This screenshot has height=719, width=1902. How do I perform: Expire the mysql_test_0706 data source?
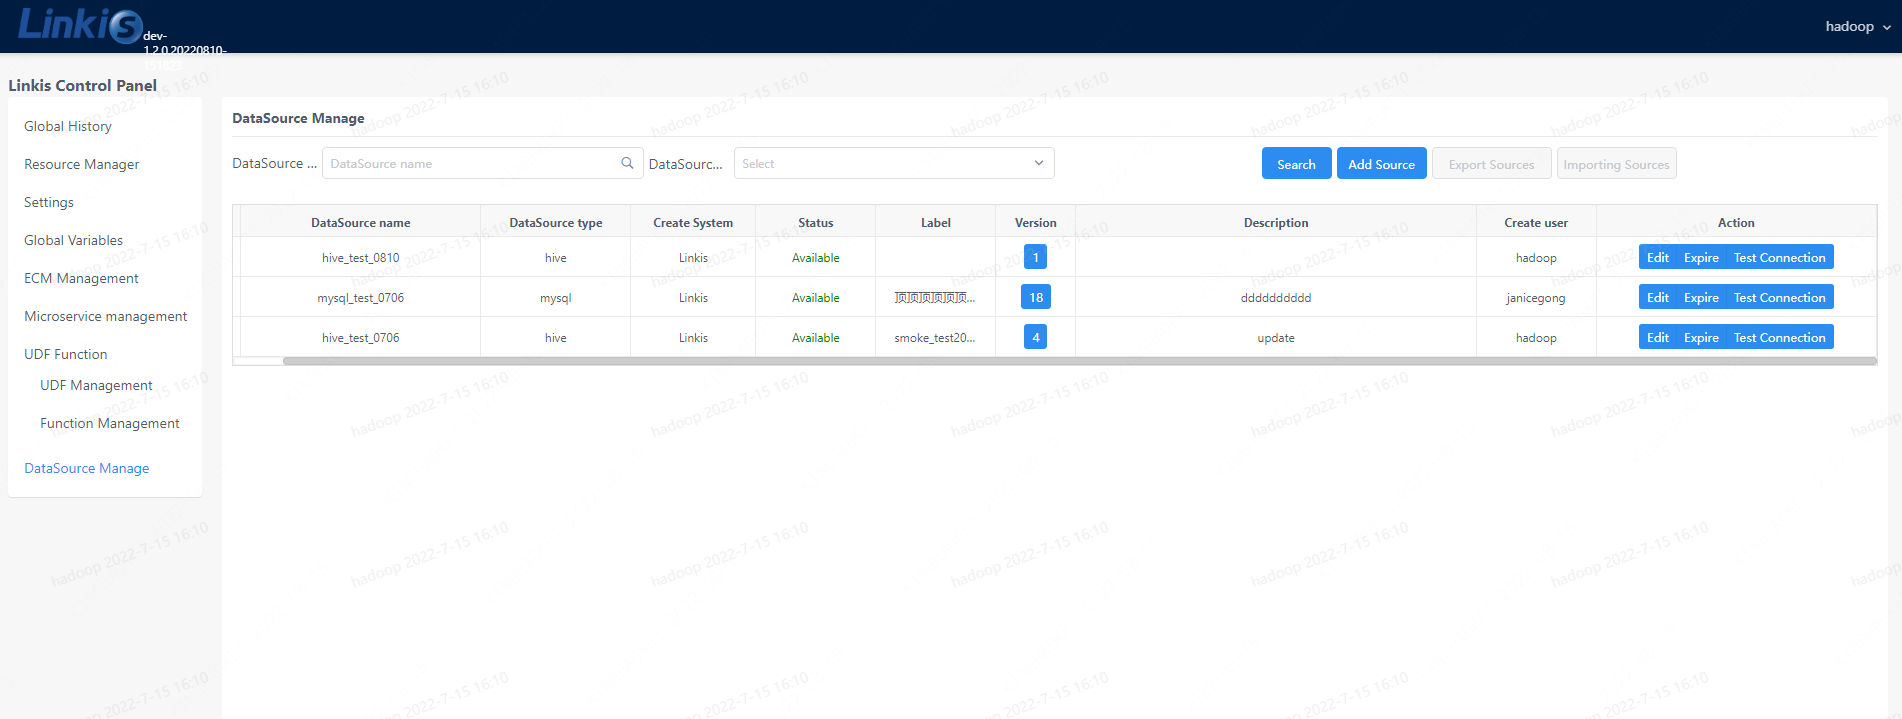(1700, 297)
